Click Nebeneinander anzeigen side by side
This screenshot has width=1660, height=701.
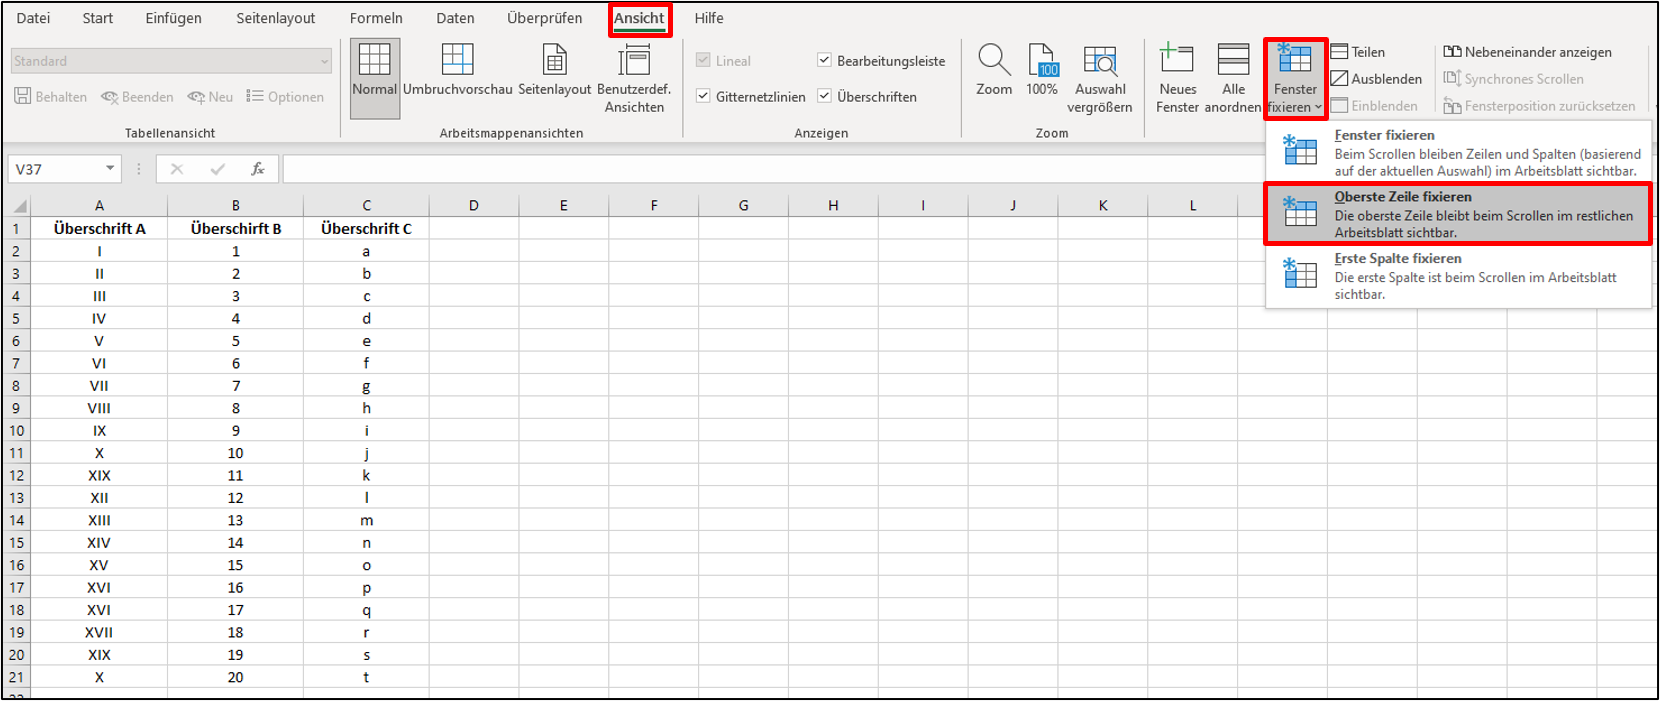1527,52
